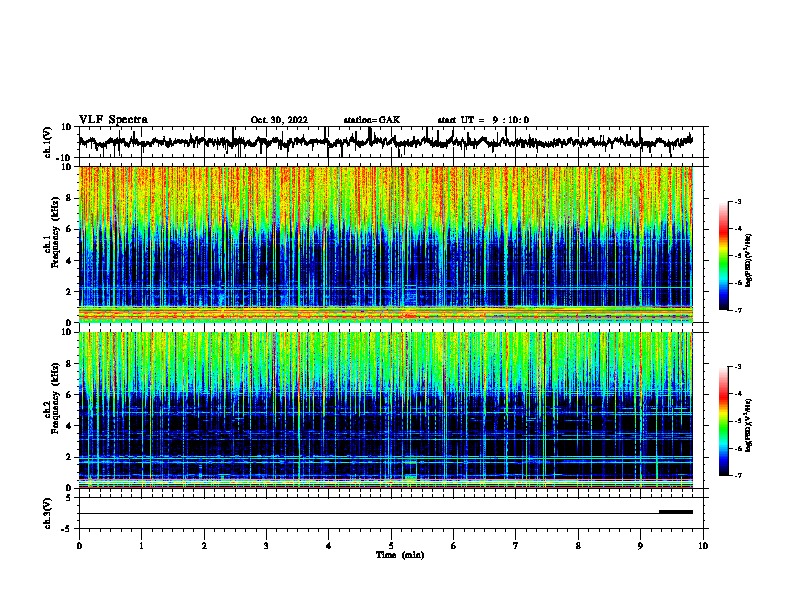
Task: Select the date label "Oct. 30, 2022"
Action: [x=279, y=120]
